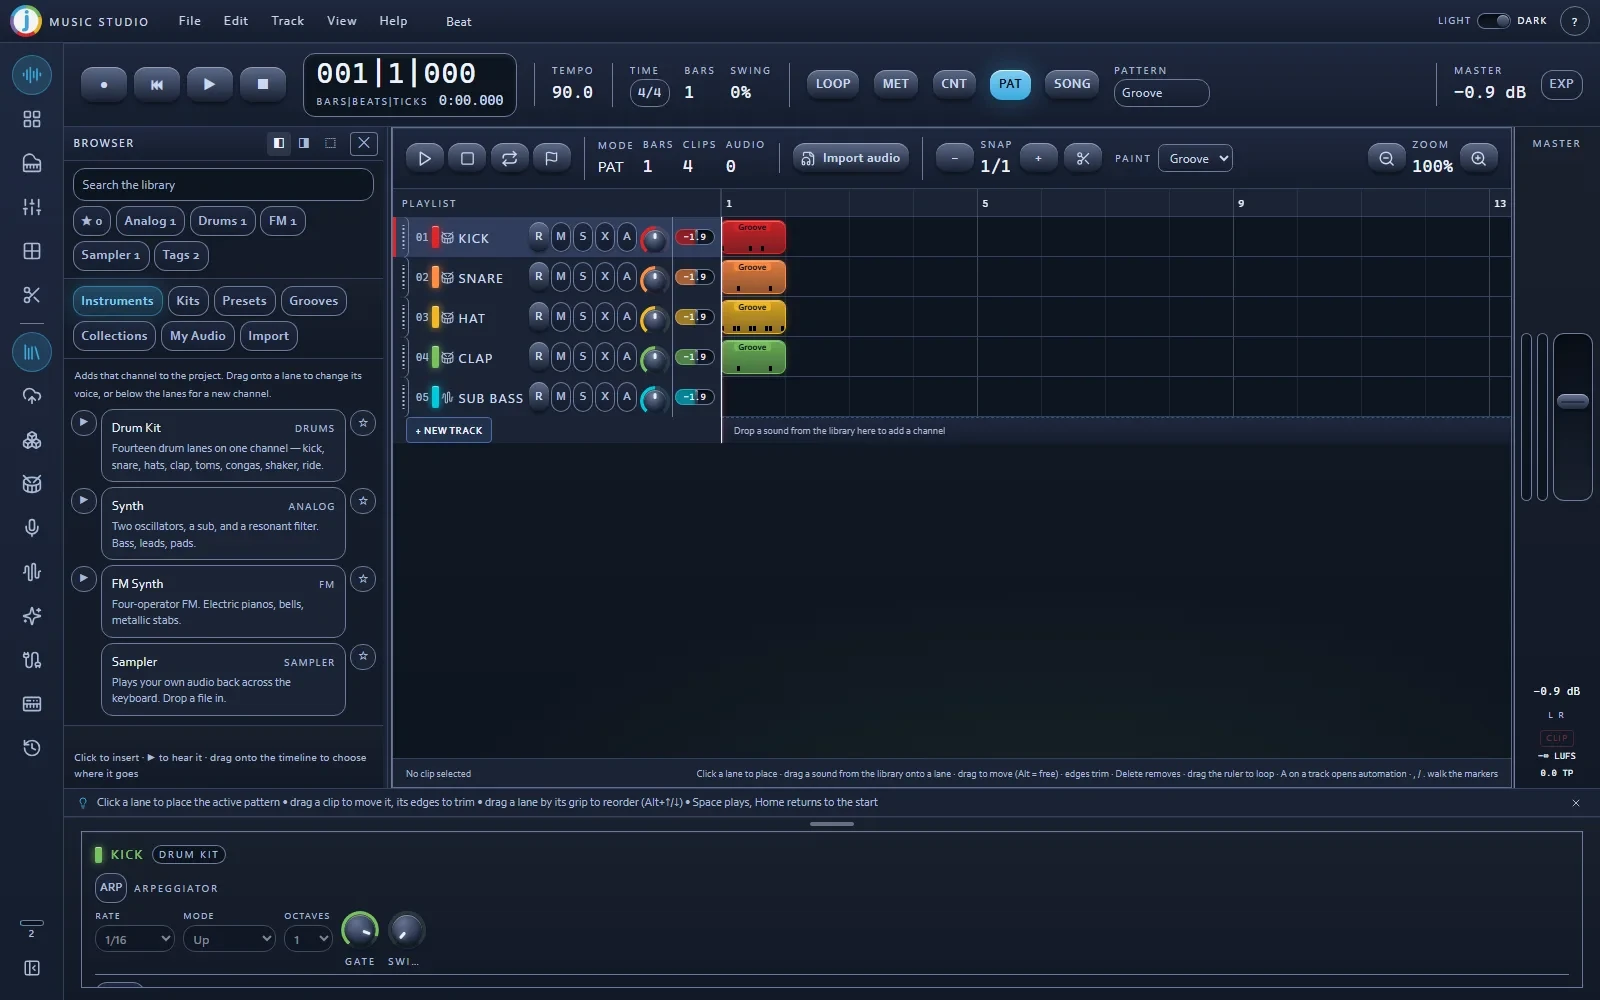
Task: Open the history clock icon in sidebar
Action: click(32, 748)
